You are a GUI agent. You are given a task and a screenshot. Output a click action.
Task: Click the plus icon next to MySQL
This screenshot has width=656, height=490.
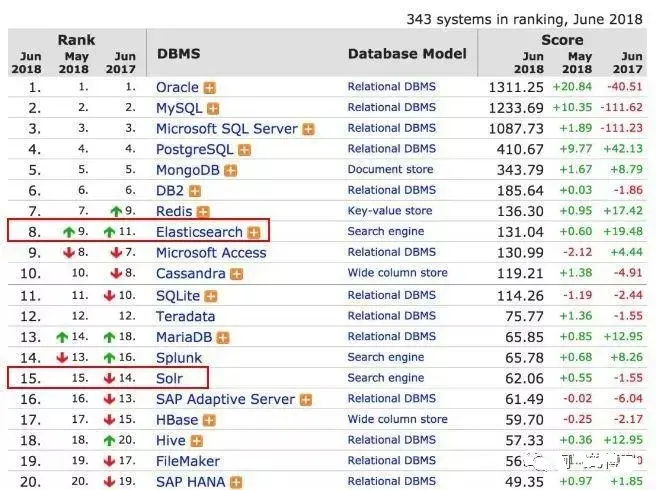213,109
